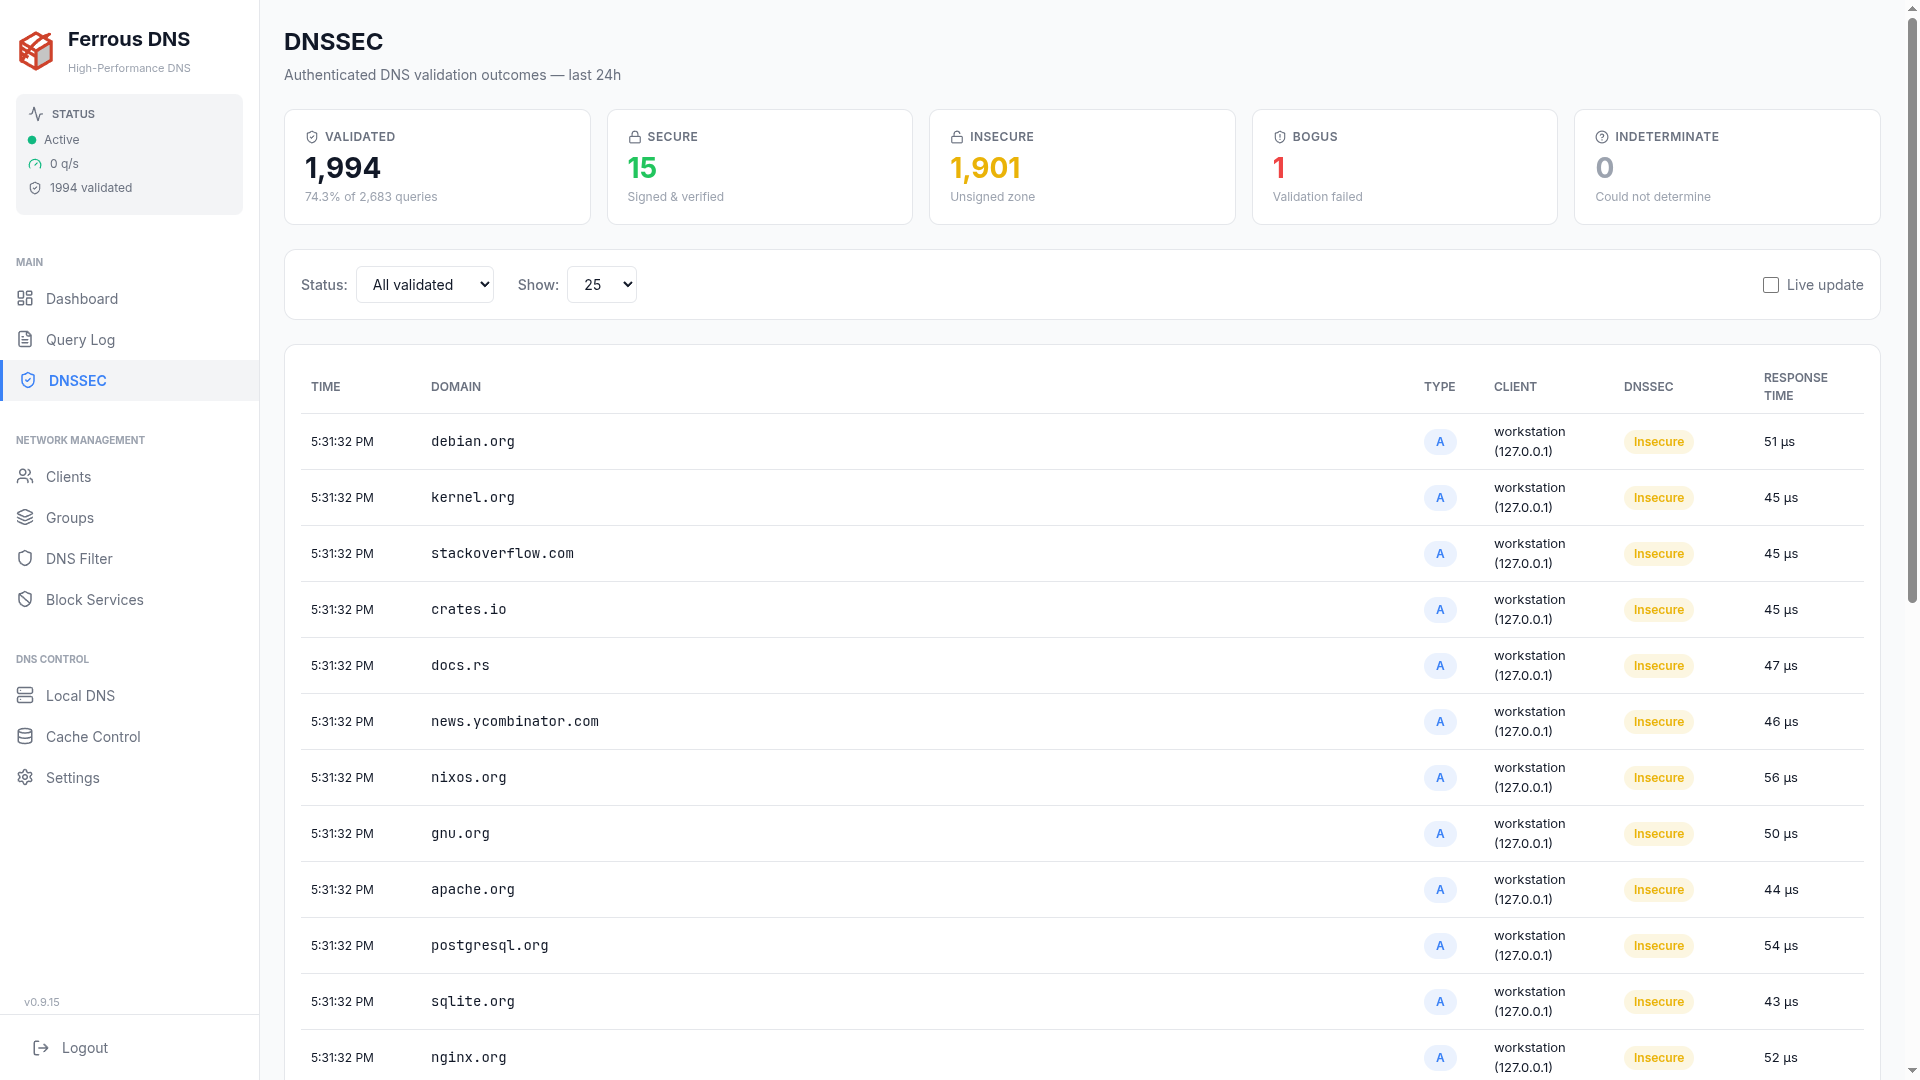Click the Secure 15 summary card
Image resolution: width=1920 pixels, height=1080 pixels.
[x=760, y=167]
